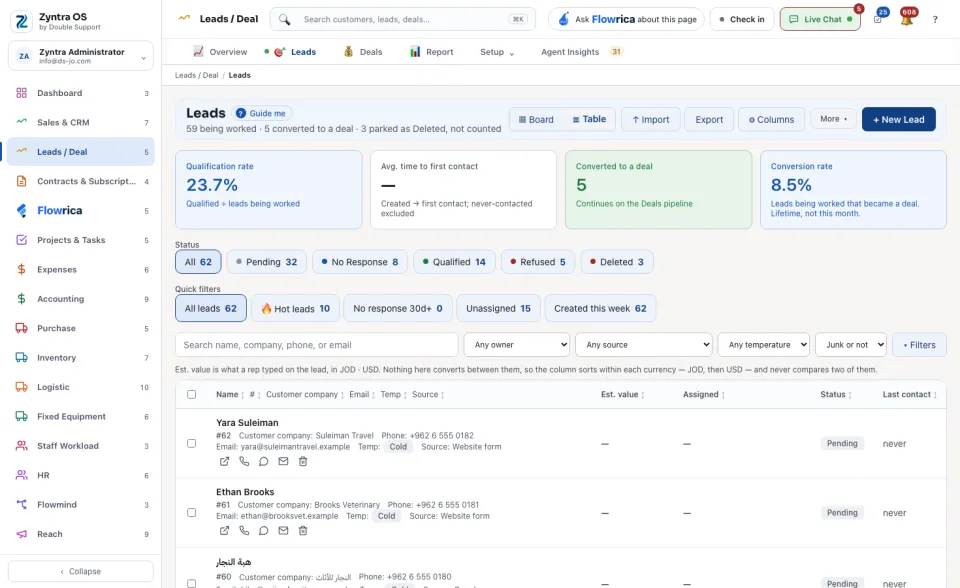Create a new lead with New Lead button

pos(898,119)
